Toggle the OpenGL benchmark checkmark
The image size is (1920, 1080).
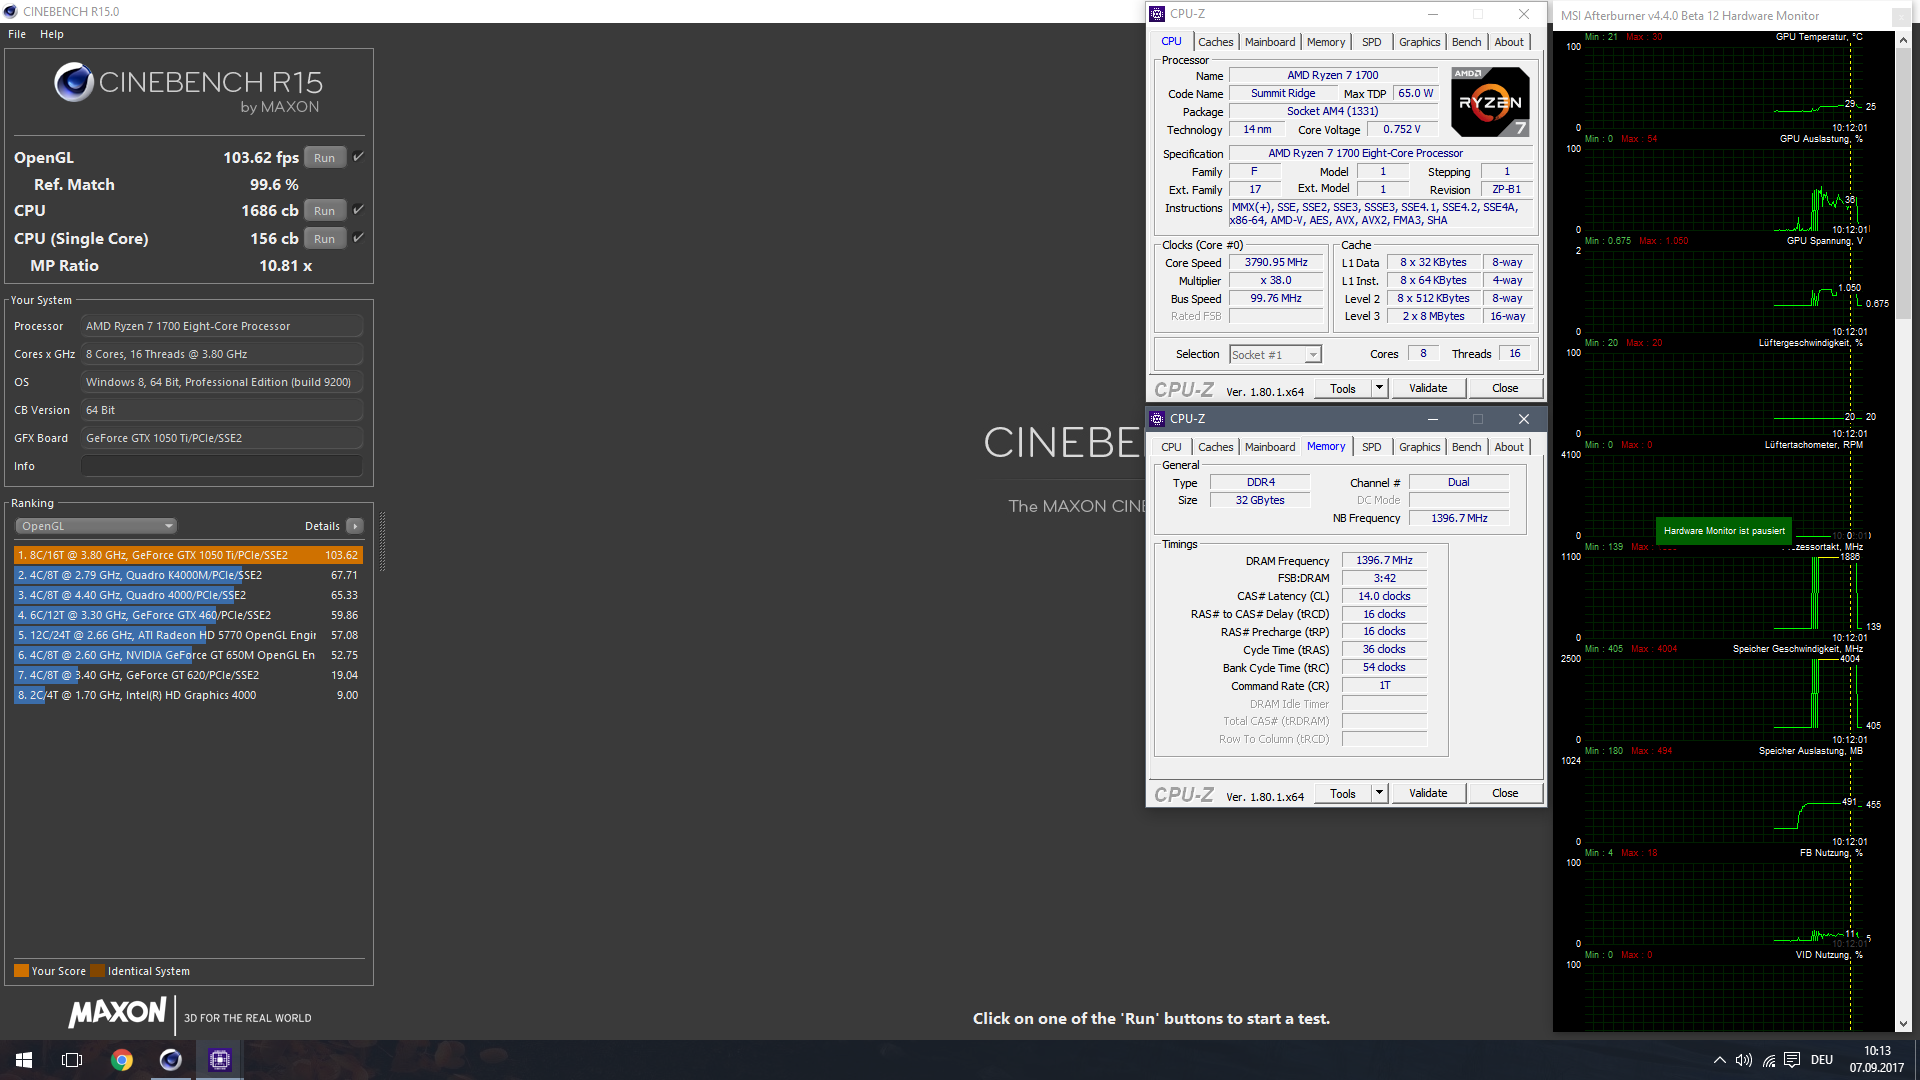pyautogui.click(x=359, y=157)
